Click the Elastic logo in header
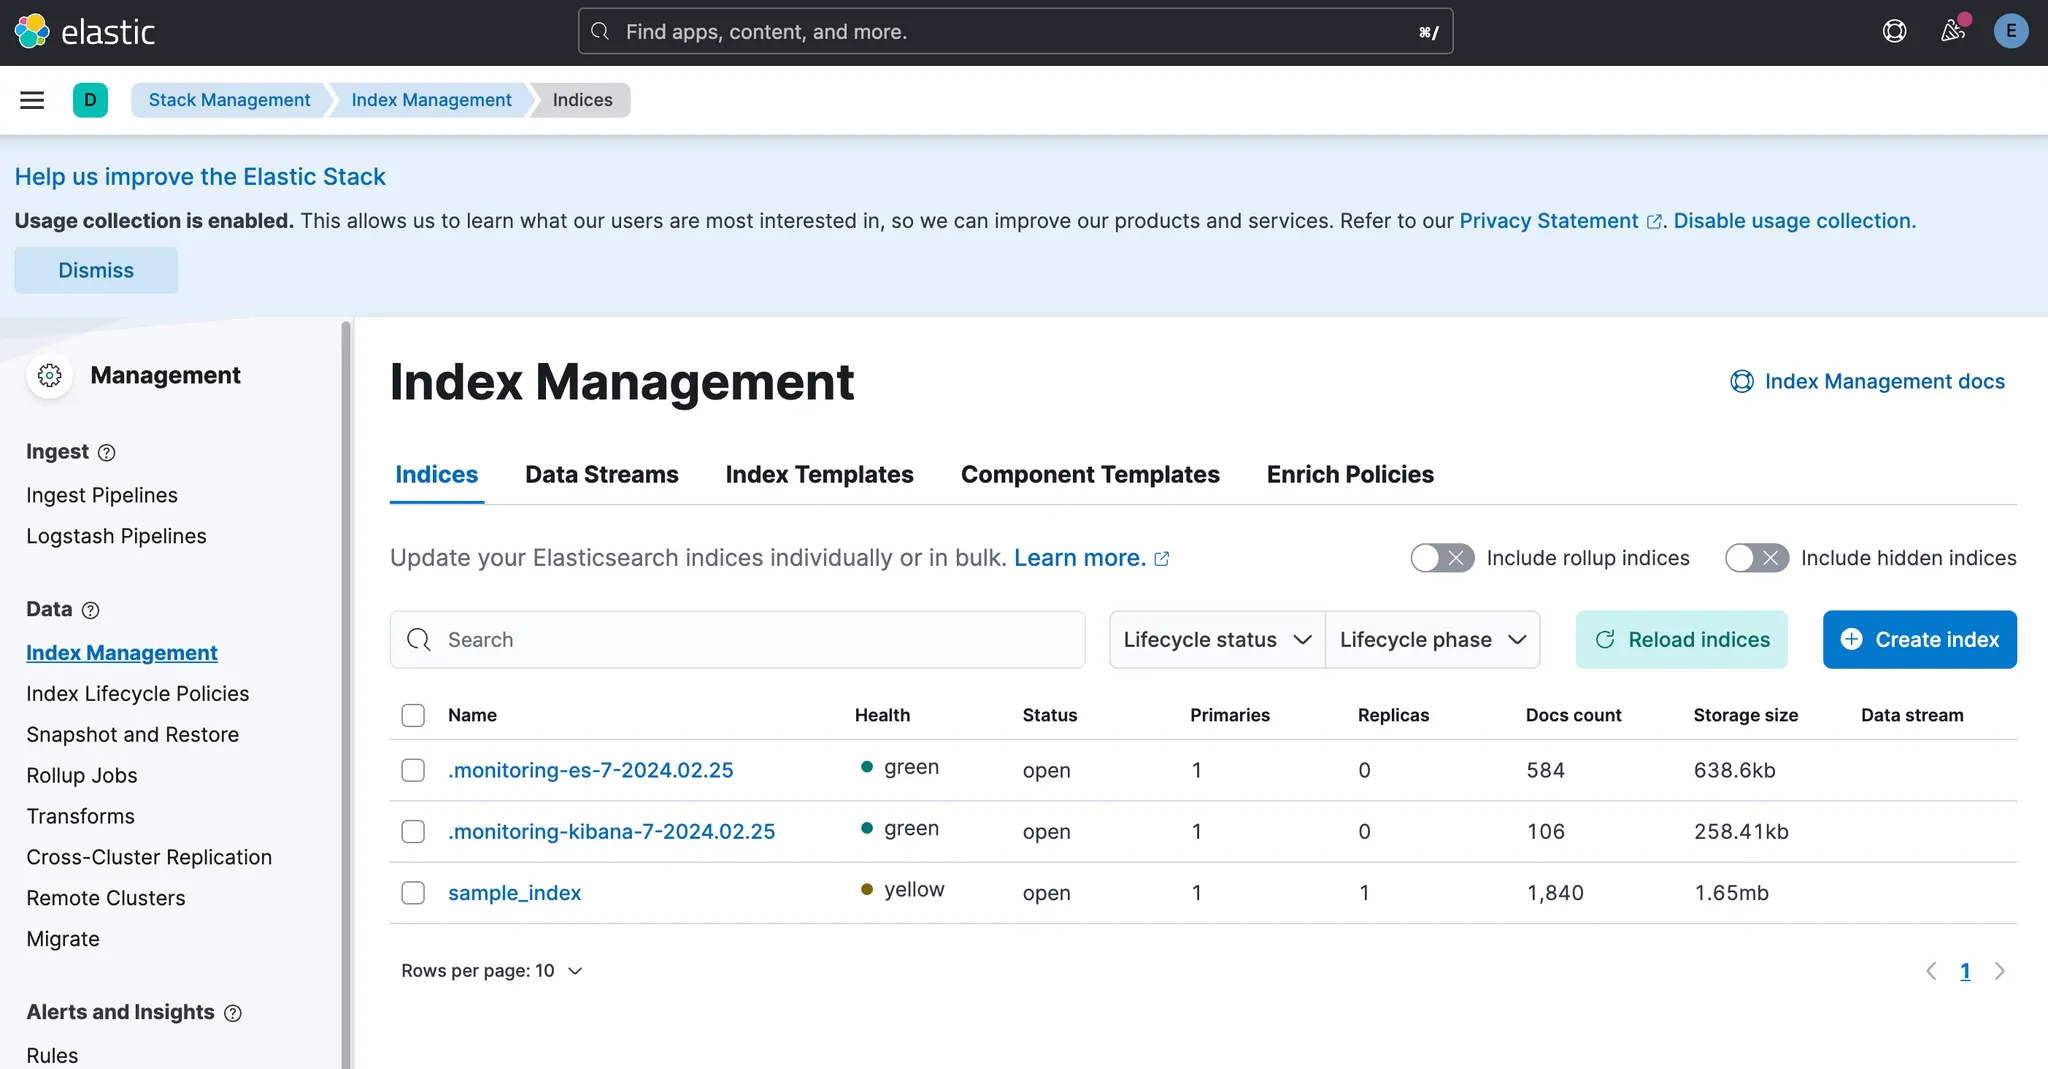 [x=85, y=32]
